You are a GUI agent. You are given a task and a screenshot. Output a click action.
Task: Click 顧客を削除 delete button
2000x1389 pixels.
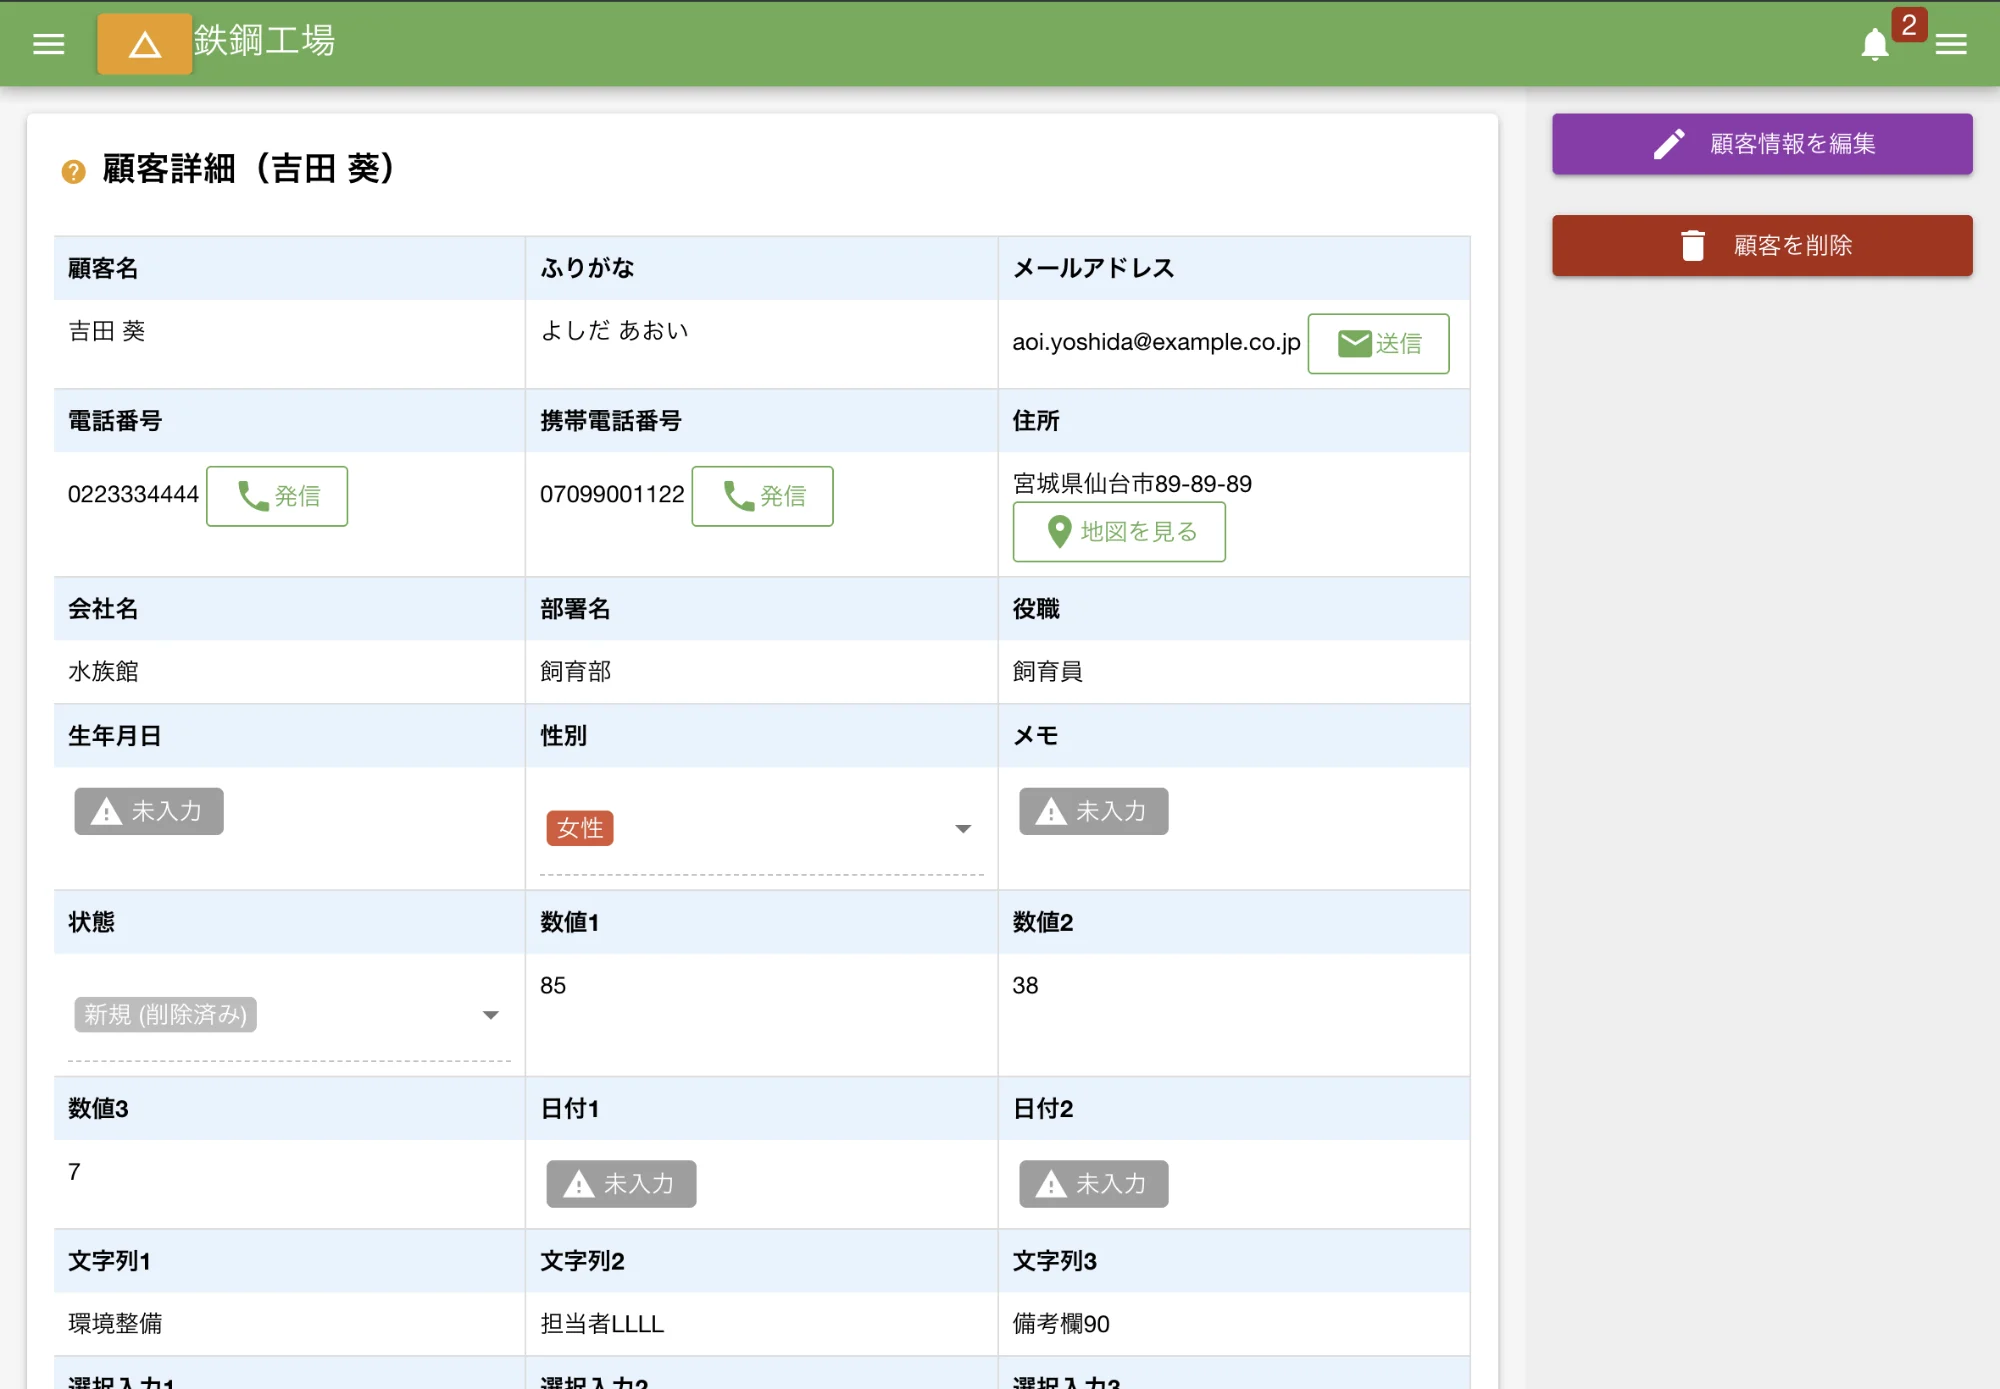(x=1761, y=246)
